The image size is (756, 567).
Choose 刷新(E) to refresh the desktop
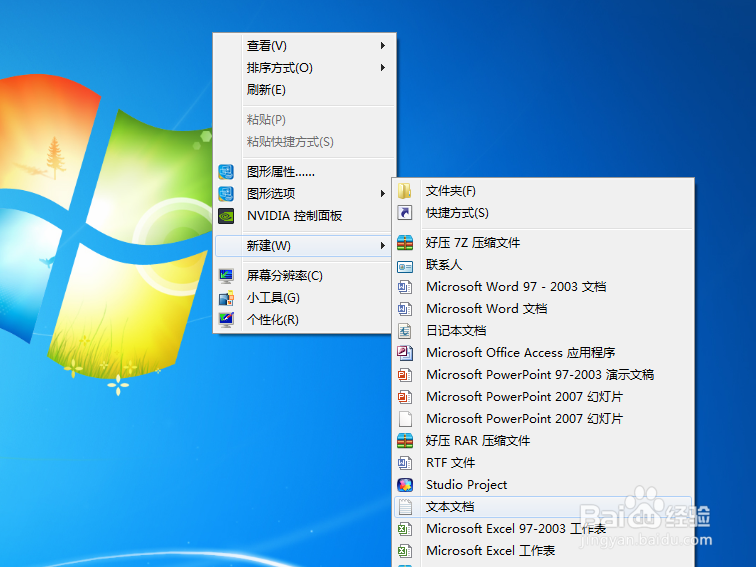pyautogui.click(x=304, y=90)
